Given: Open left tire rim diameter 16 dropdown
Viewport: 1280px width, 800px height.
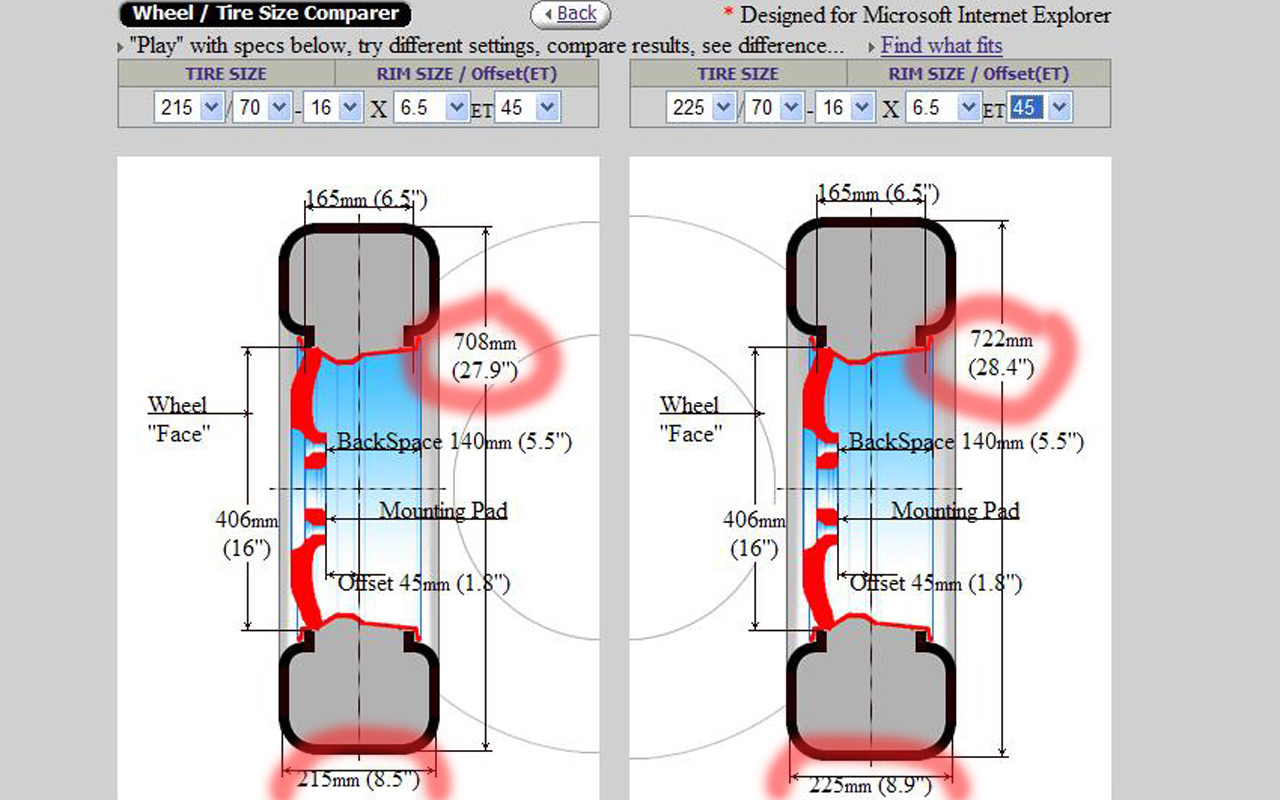Looking at the screenshot, I should pos(334,108).
